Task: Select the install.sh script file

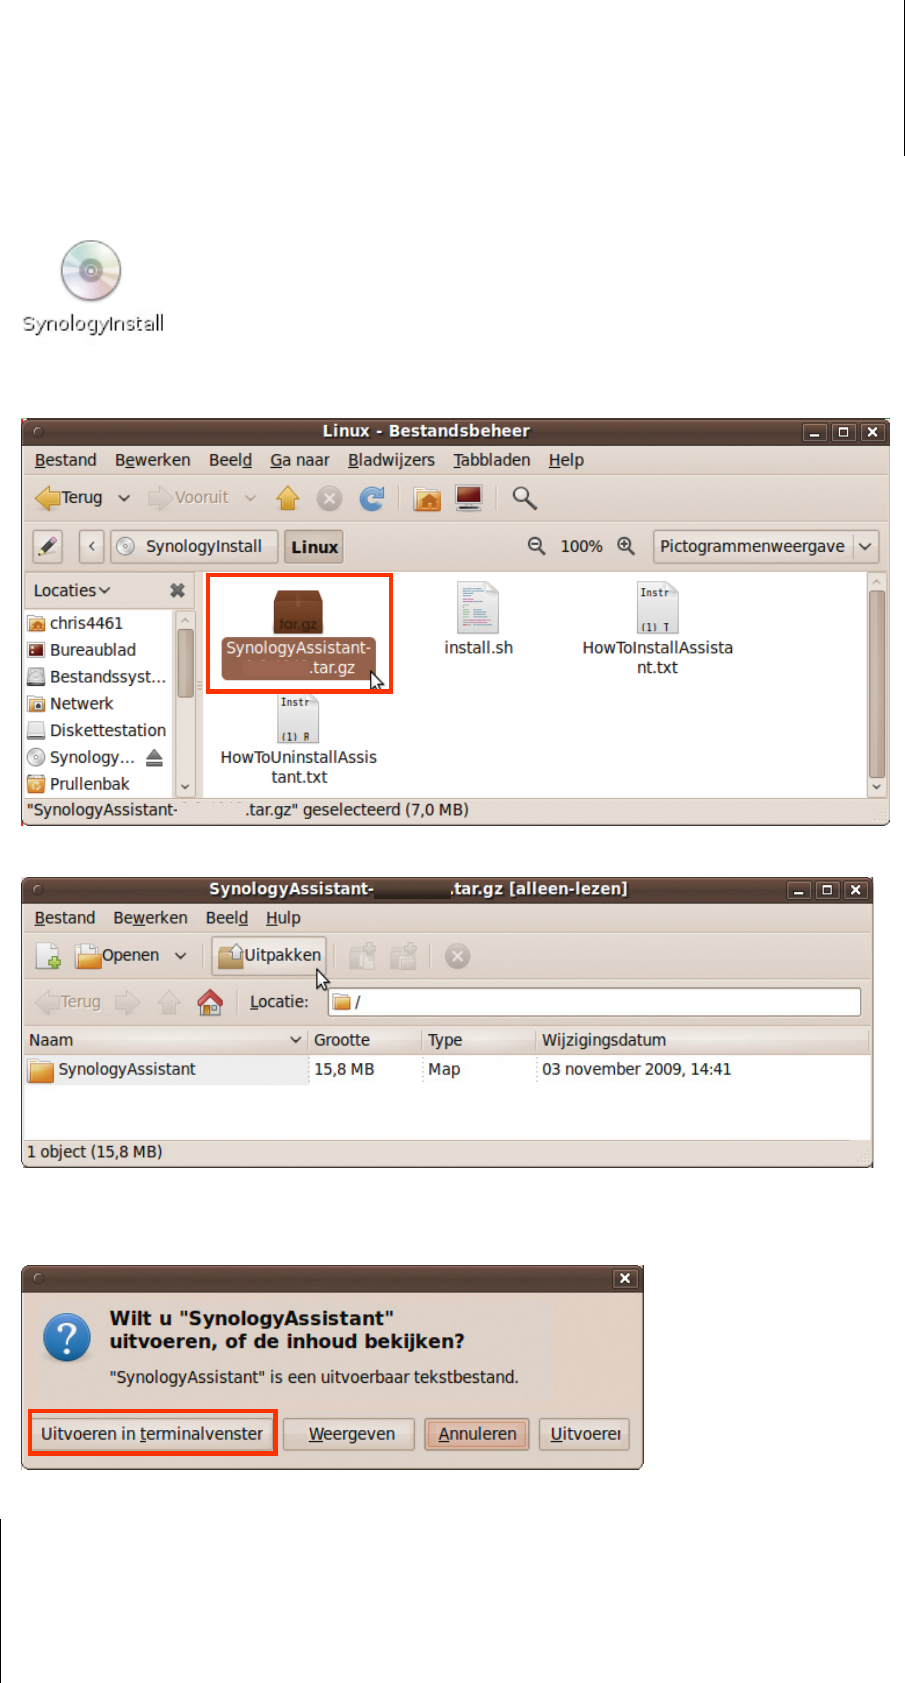Action: point(478,620)
